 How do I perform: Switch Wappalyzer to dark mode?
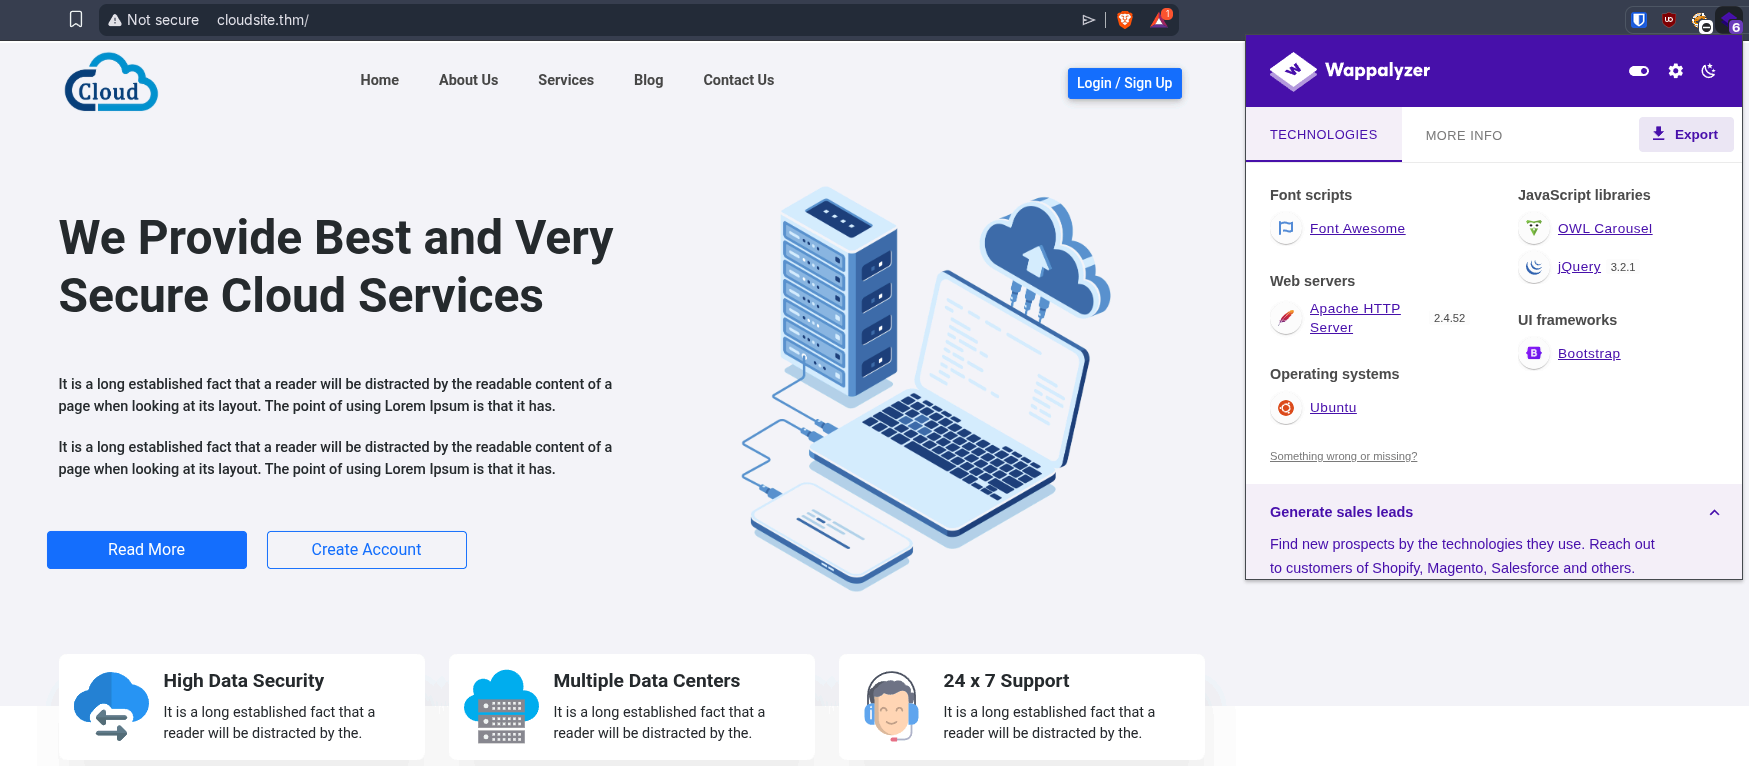point(1708,71)
